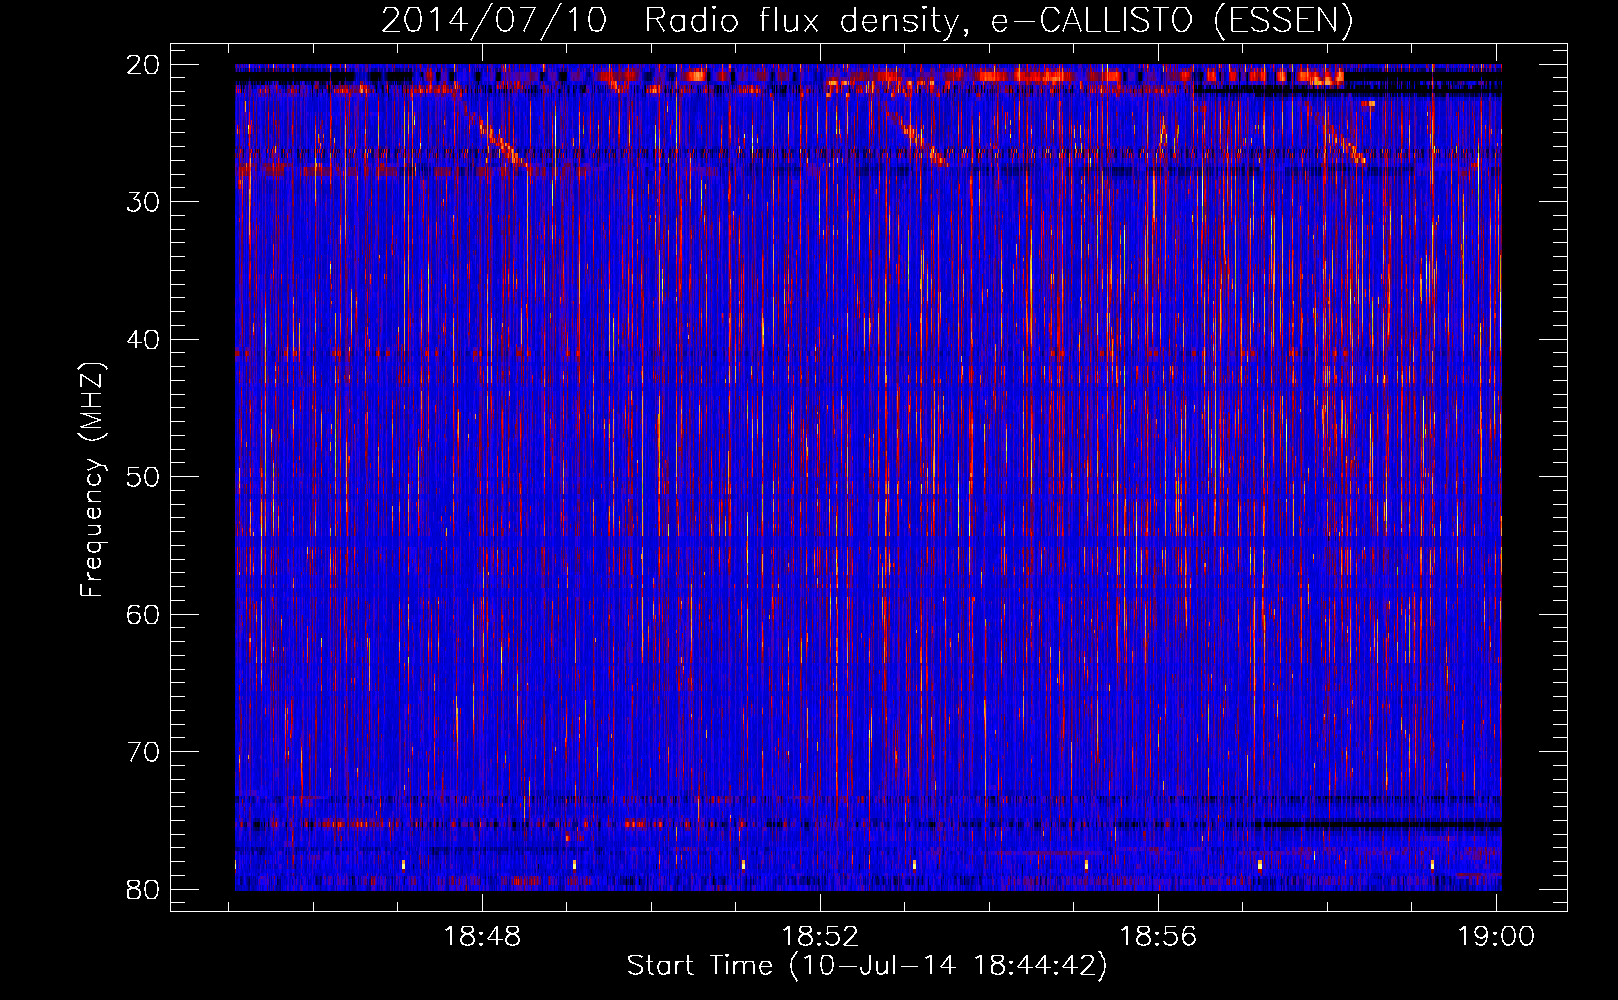
Task: Click the Start Time axis label
Action: 867,966
